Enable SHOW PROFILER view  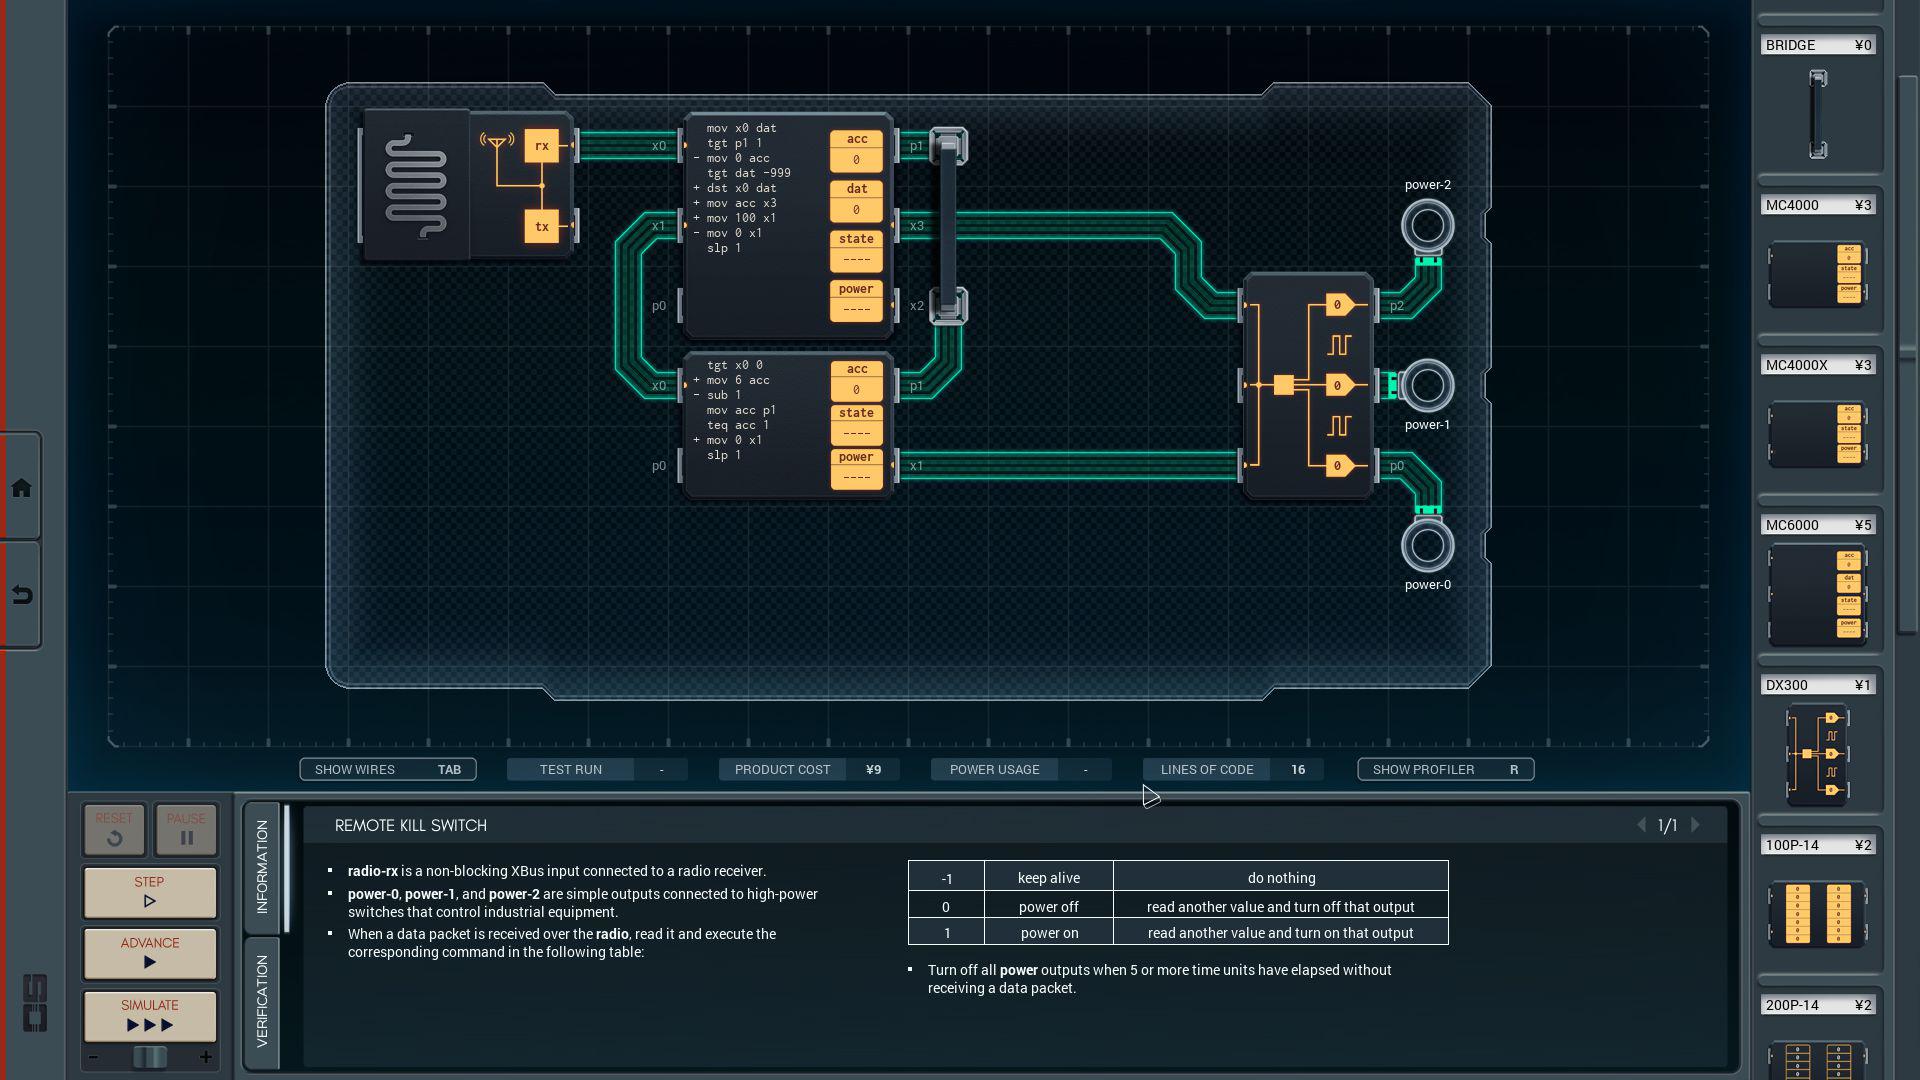pyautogui.click(x=1444, y=769)
